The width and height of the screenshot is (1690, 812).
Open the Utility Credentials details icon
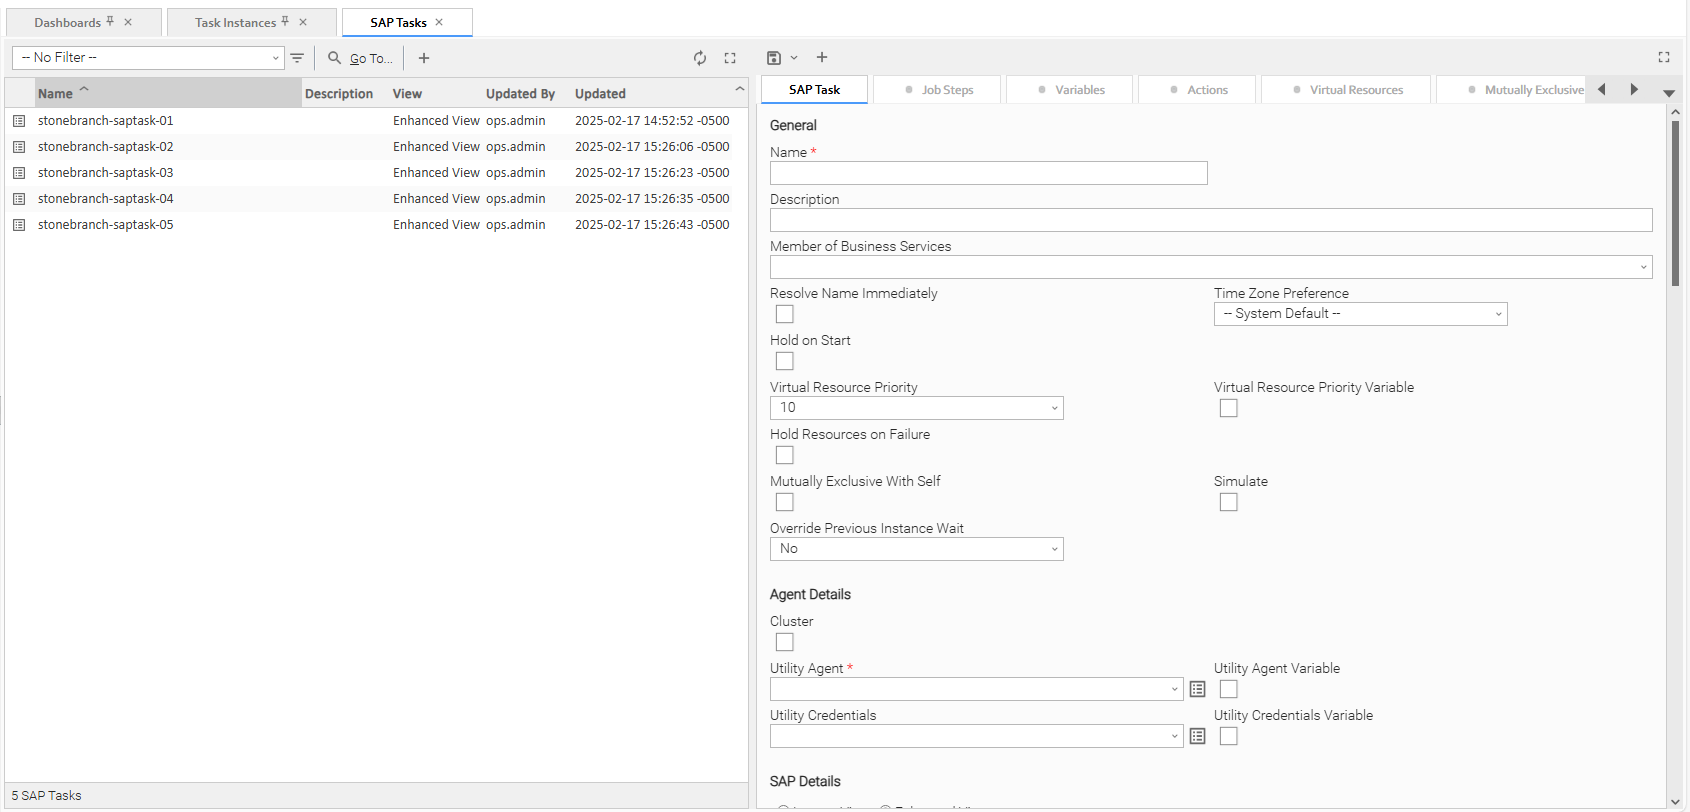(x=1197, y=736)
